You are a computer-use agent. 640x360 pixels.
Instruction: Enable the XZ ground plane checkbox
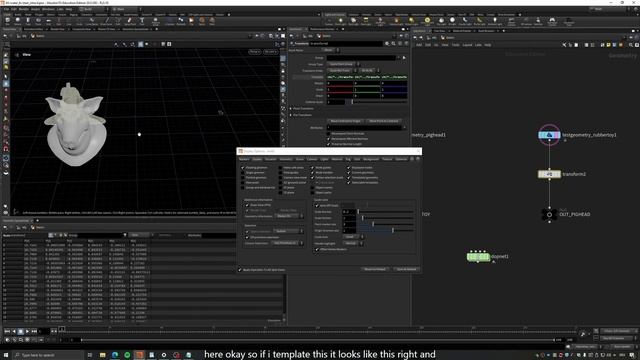280,182
